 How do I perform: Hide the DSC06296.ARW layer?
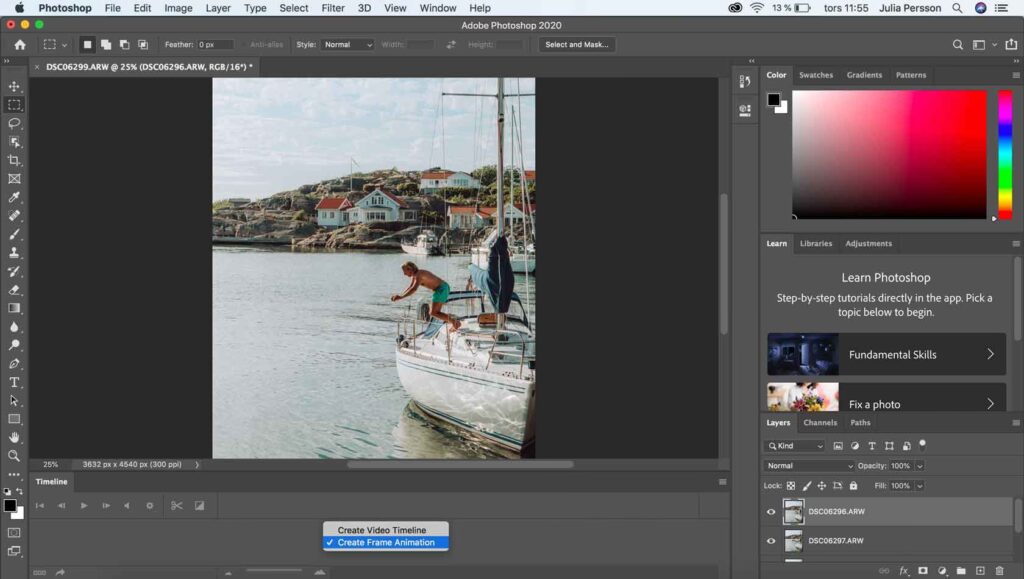771,512
